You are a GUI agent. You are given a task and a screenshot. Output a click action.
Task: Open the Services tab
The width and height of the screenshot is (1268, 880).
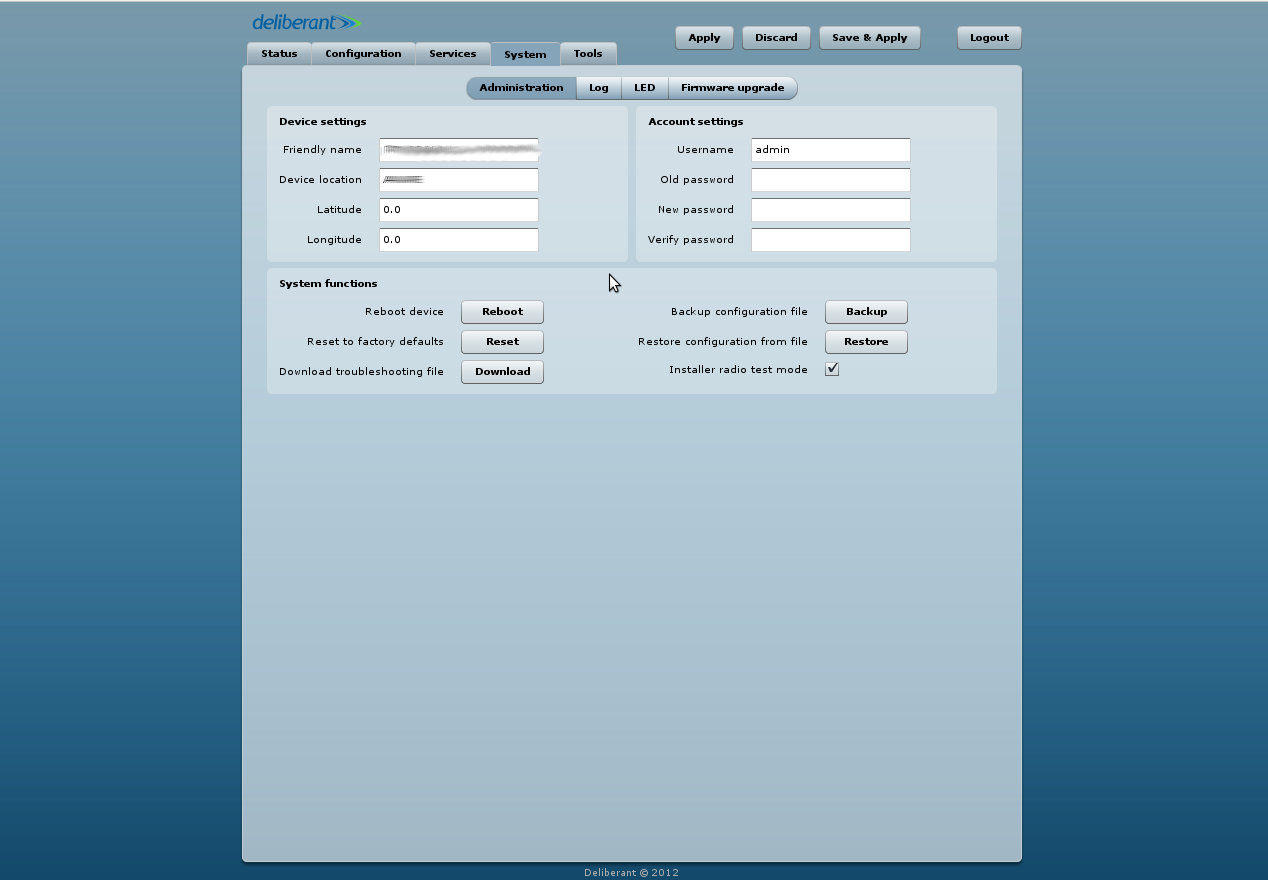click(x=452, y=54)
